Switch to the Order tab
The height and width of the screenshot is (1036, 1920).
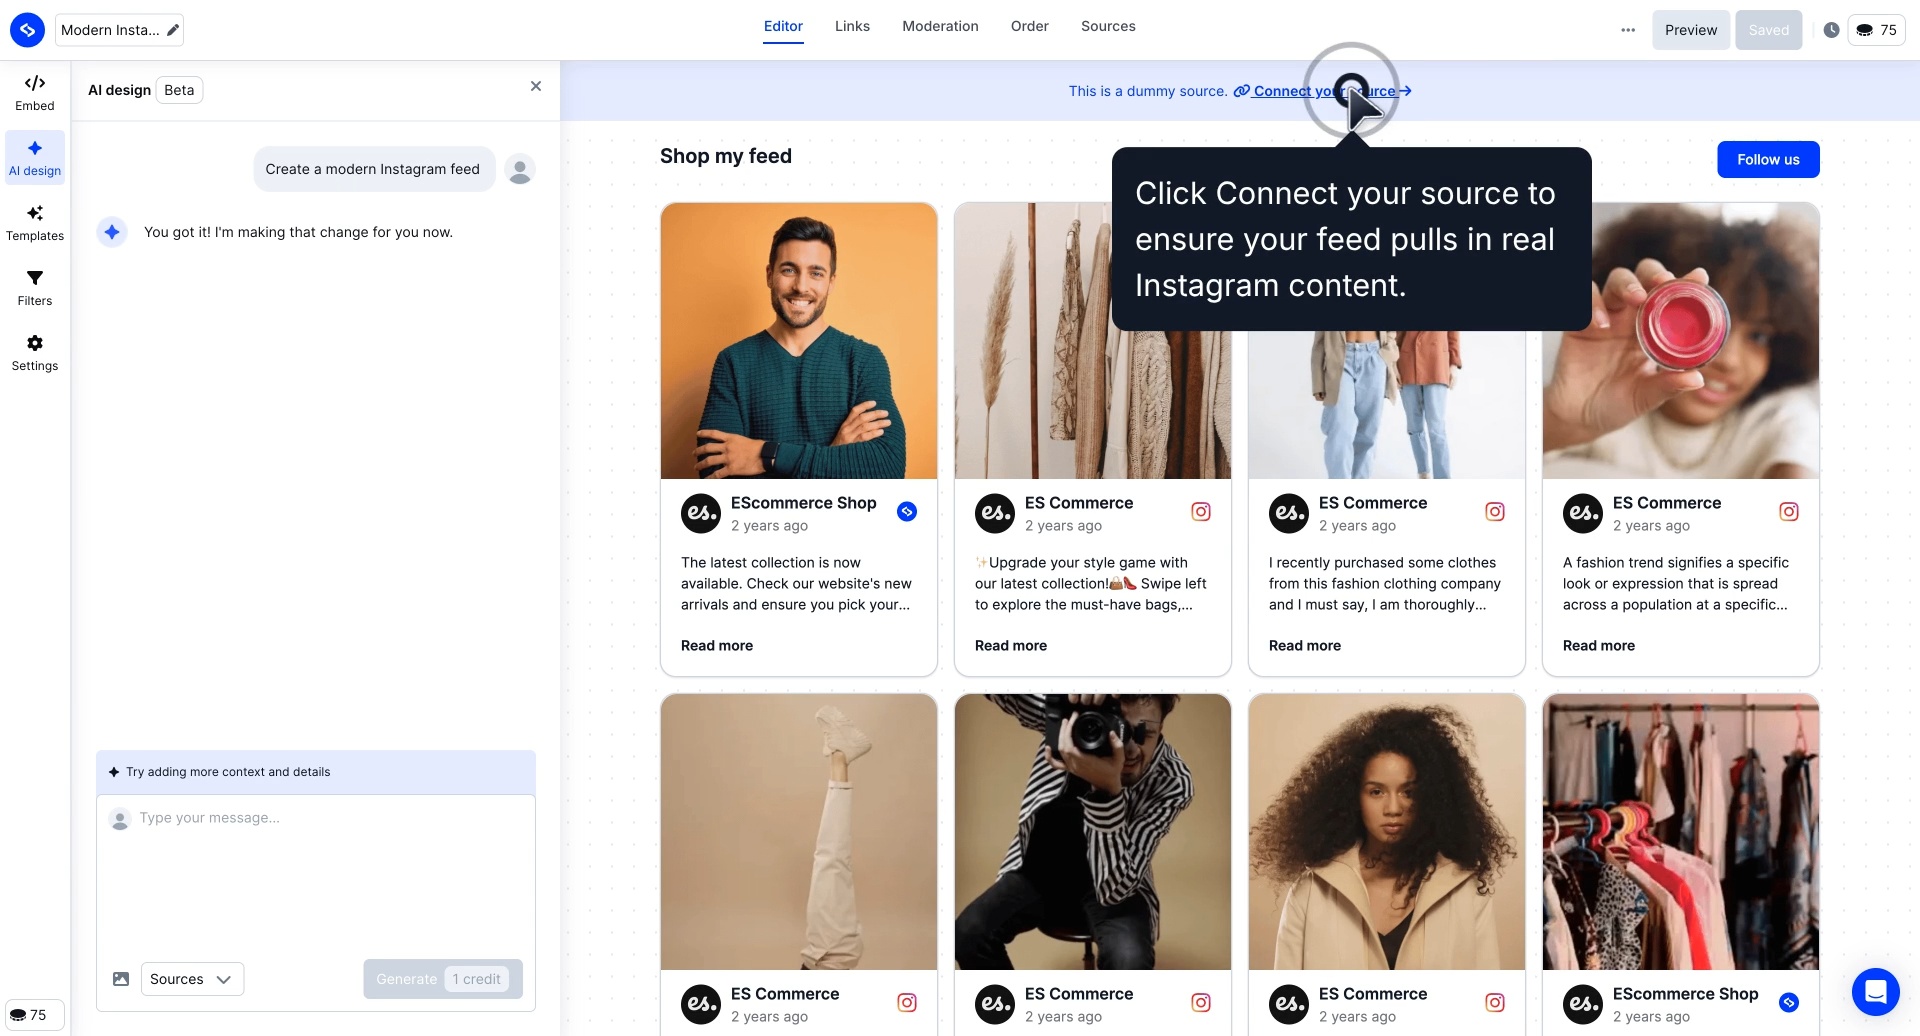pos(1029,26)
